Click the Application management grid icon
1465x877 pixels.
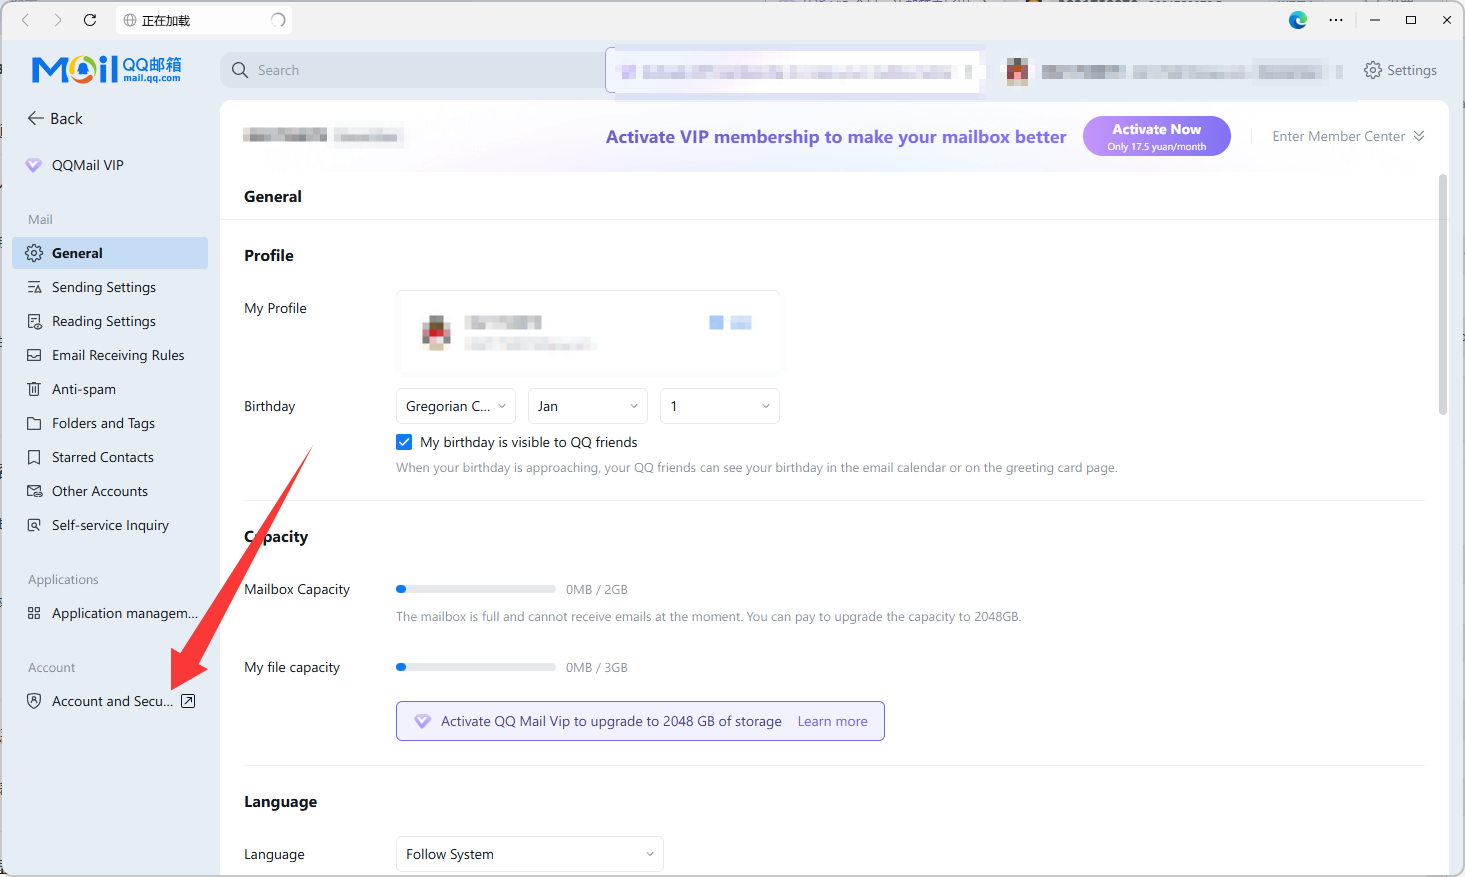click(x=34, y=613)
